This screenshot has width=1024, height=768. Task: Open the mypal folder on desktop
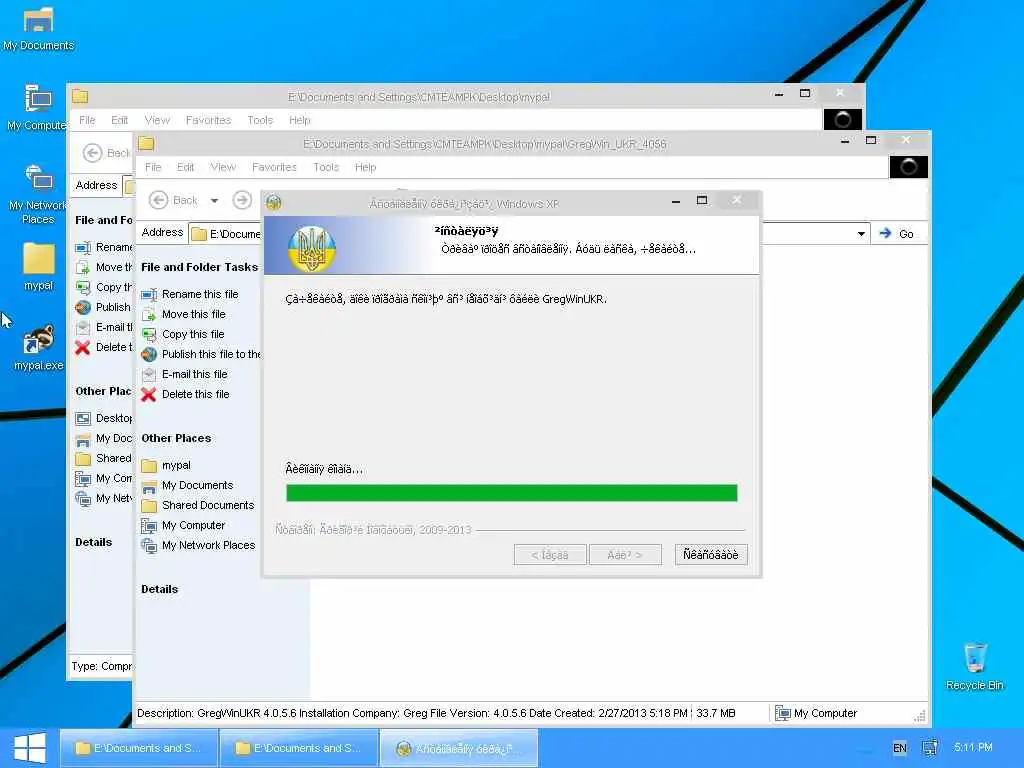click(x=39, y=266)
